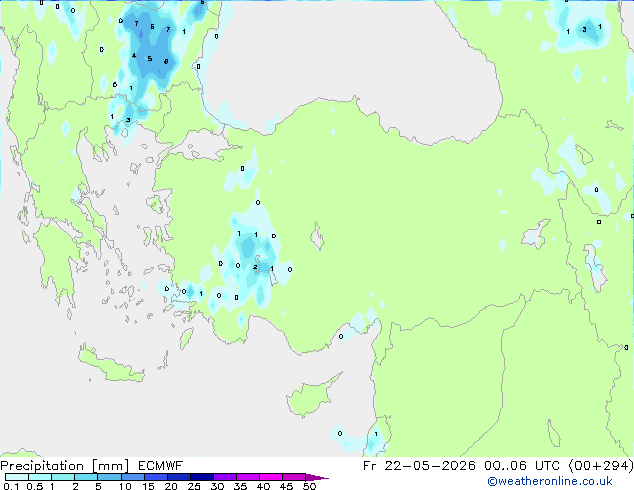Image resolution: width=634 pixels, height=490 pixels.
Task: Click the legend value '25'
Action: pyautogui.click(x=194, y=486)
